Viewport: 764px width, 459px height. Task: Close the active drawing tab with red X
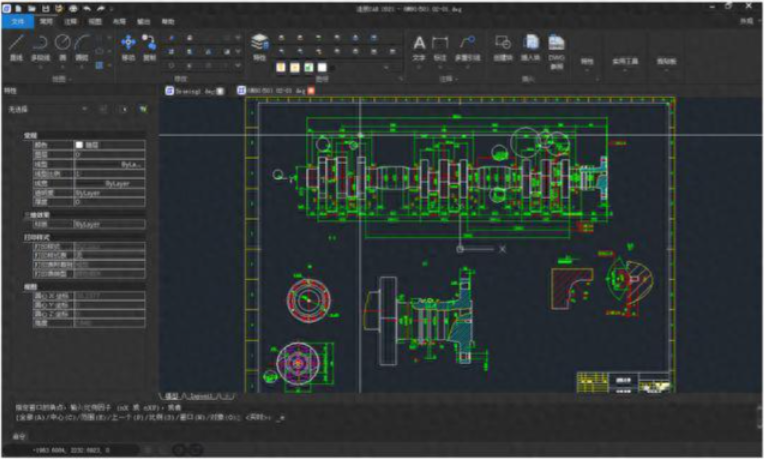tap(311, 90)
